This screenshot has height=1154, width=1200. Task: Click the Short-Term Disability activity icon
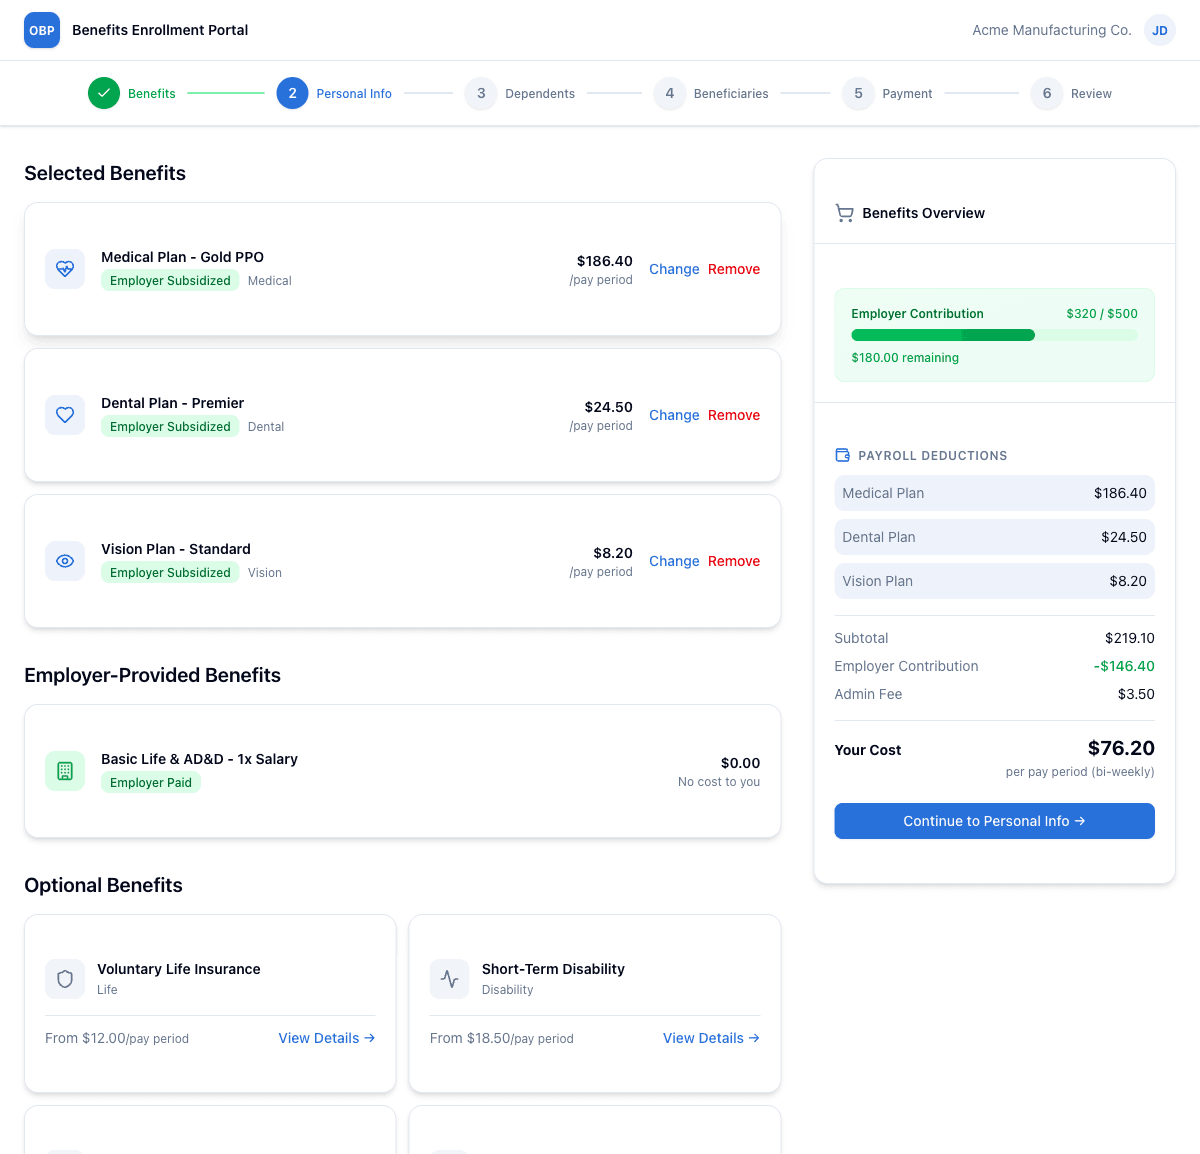pyautogui.click(x=450, y=979)
